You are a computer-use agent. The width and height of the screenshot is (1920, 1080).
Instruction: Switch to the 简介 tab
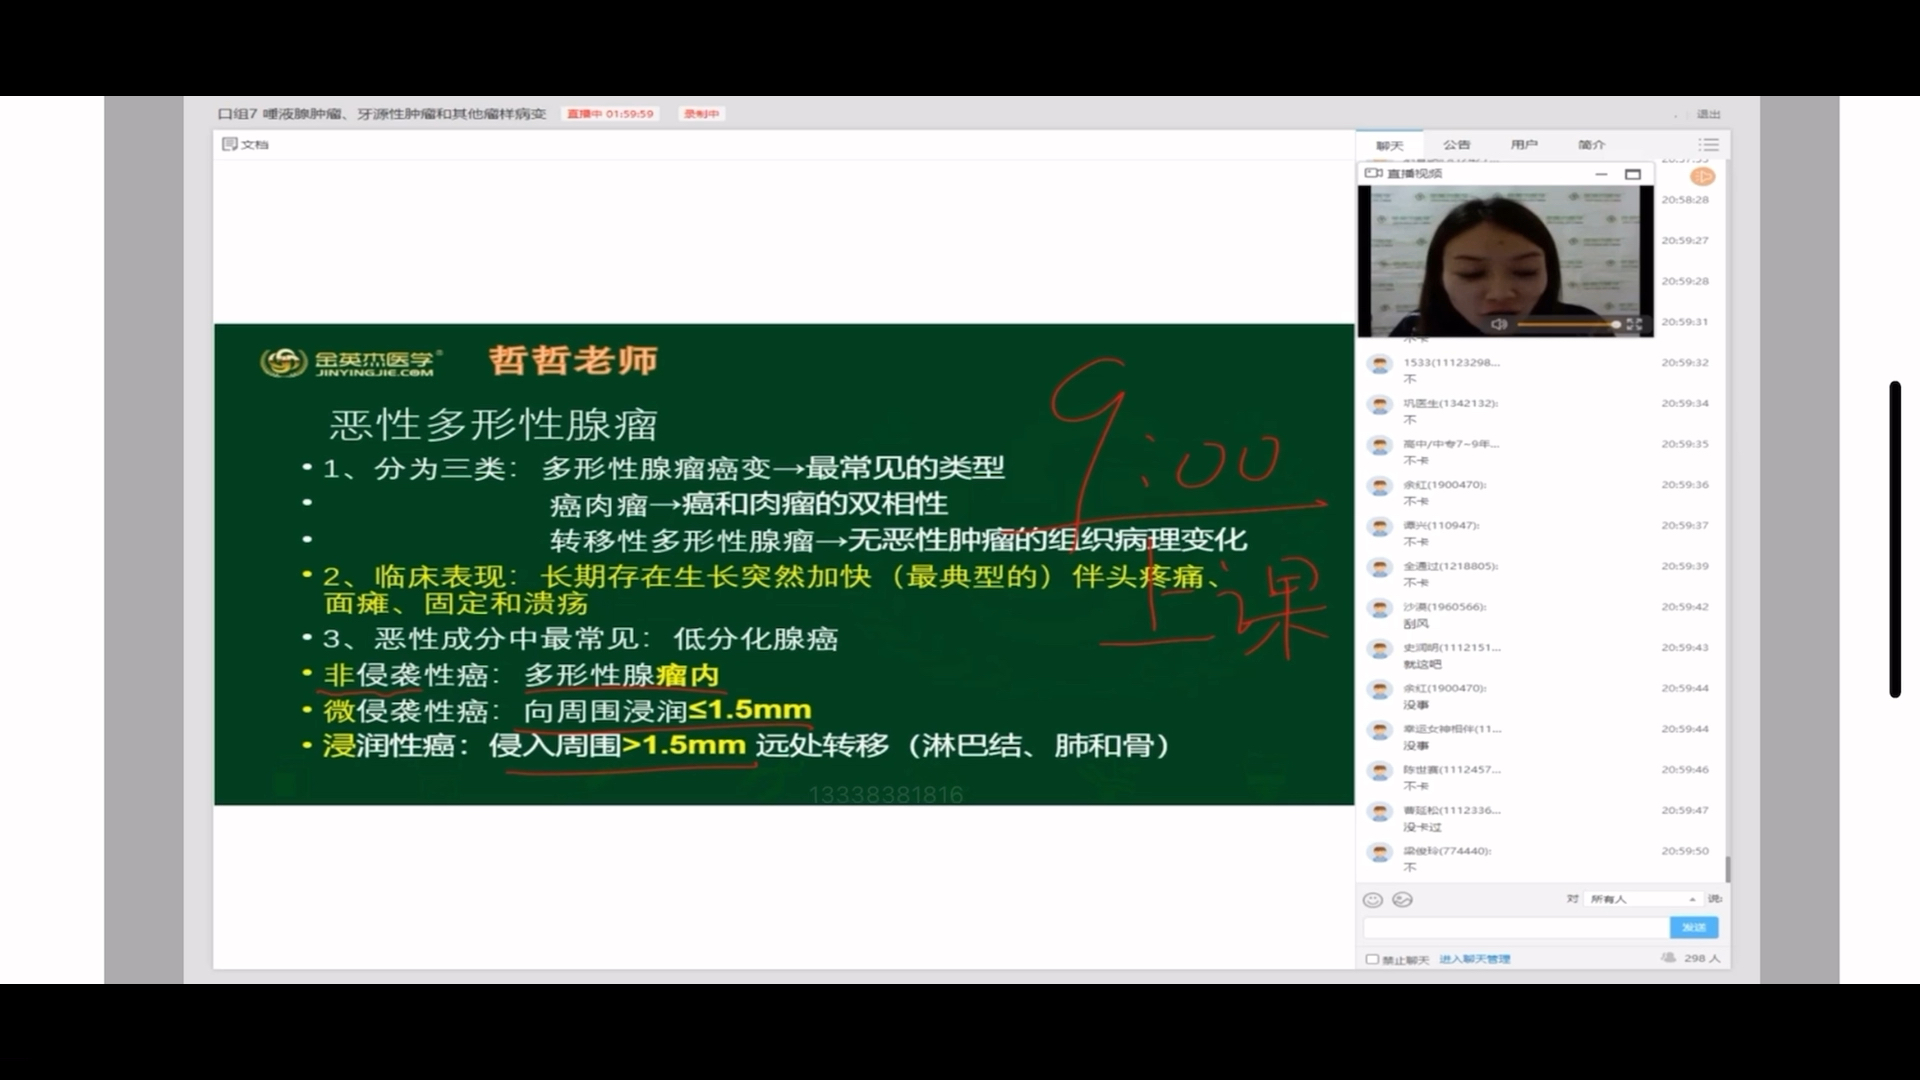click(1591, 145)
